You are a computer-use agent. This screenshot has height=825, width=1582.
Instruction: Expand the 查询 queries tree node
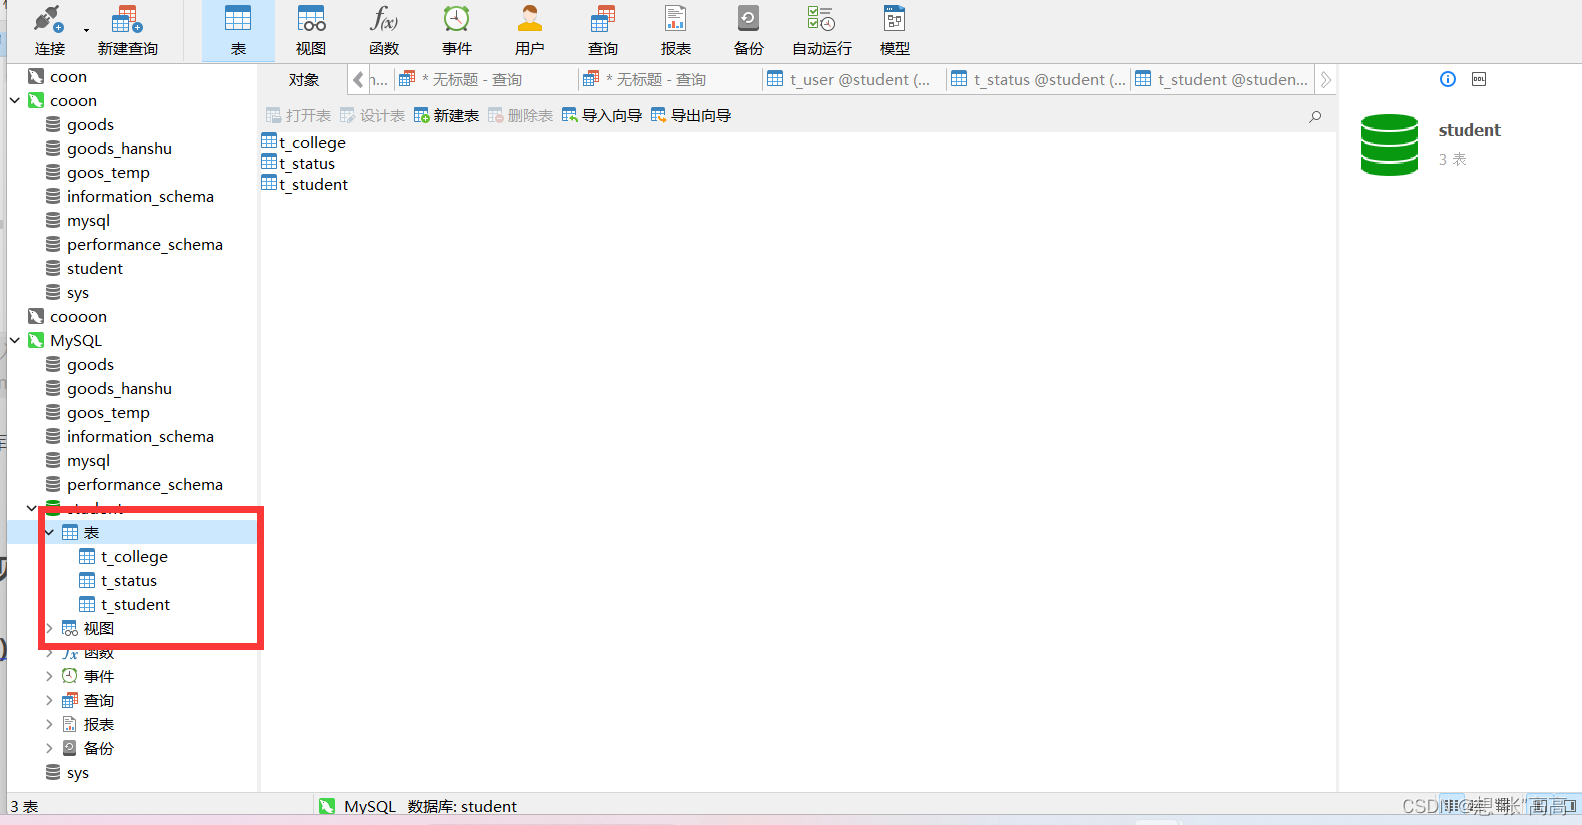pos(49,700)
